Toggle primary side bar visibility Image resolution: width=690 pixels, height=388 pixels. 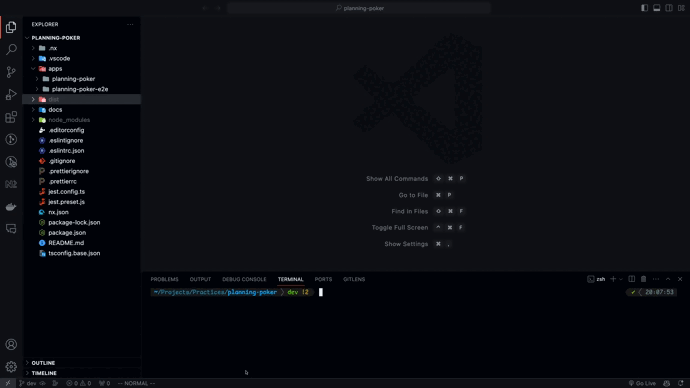(x=644, y=8)
